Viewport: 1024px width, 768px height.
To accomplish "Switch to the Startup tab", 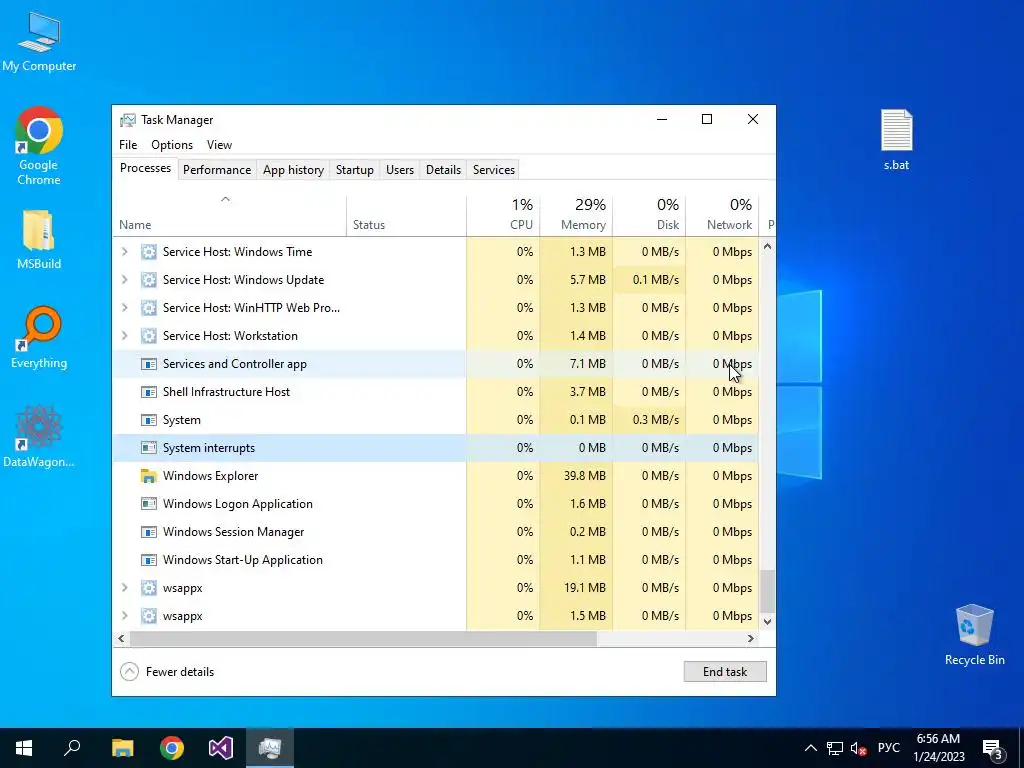I will (355, 170).
